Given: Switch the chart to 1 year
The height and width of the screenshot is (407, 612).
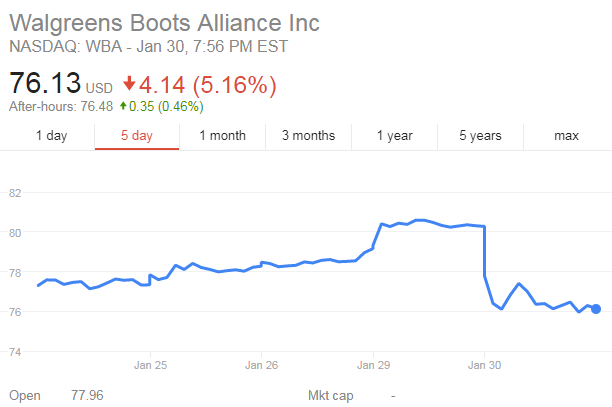Looking at the screenshot, I should pos(394,136).
